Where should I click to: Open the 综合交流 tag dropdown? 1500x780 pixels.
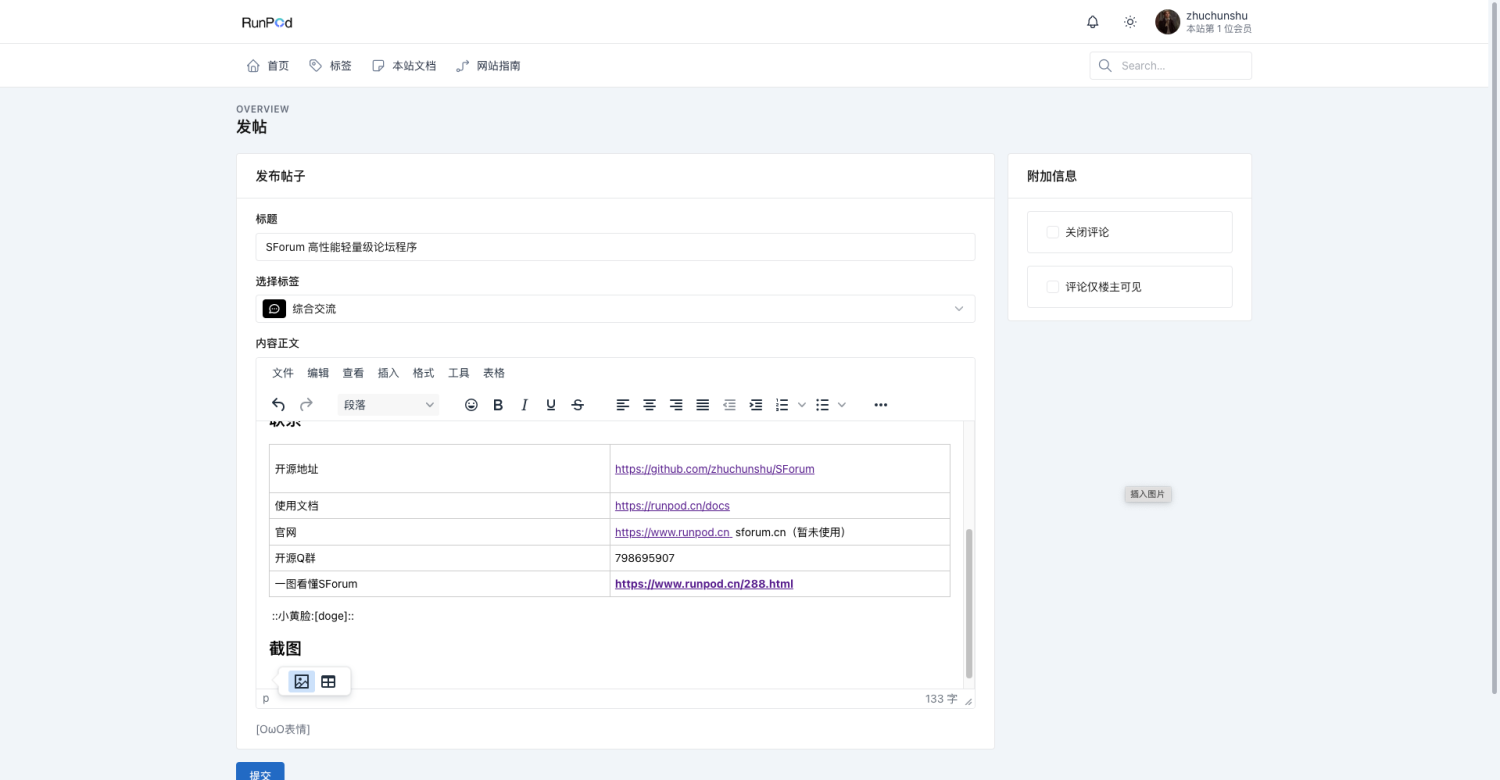coord(615,309)
